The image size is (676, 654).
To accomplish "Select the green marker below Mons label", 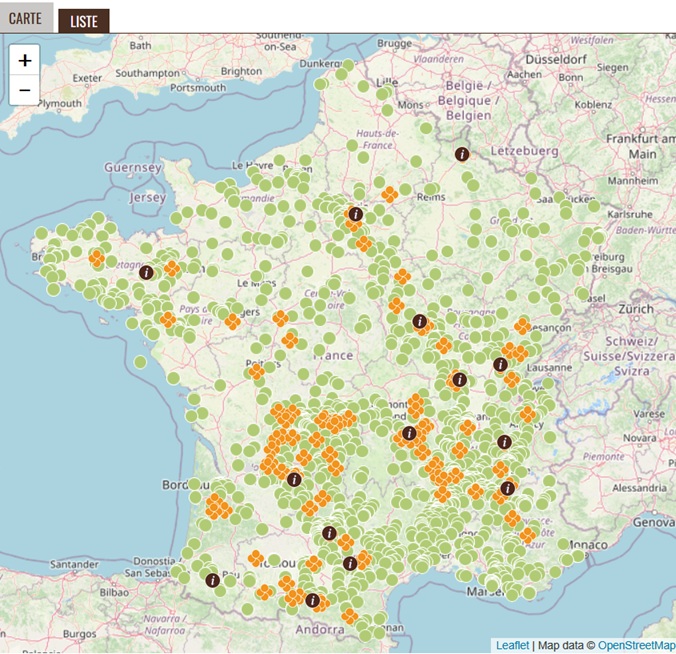I will [x=426, y=128].
